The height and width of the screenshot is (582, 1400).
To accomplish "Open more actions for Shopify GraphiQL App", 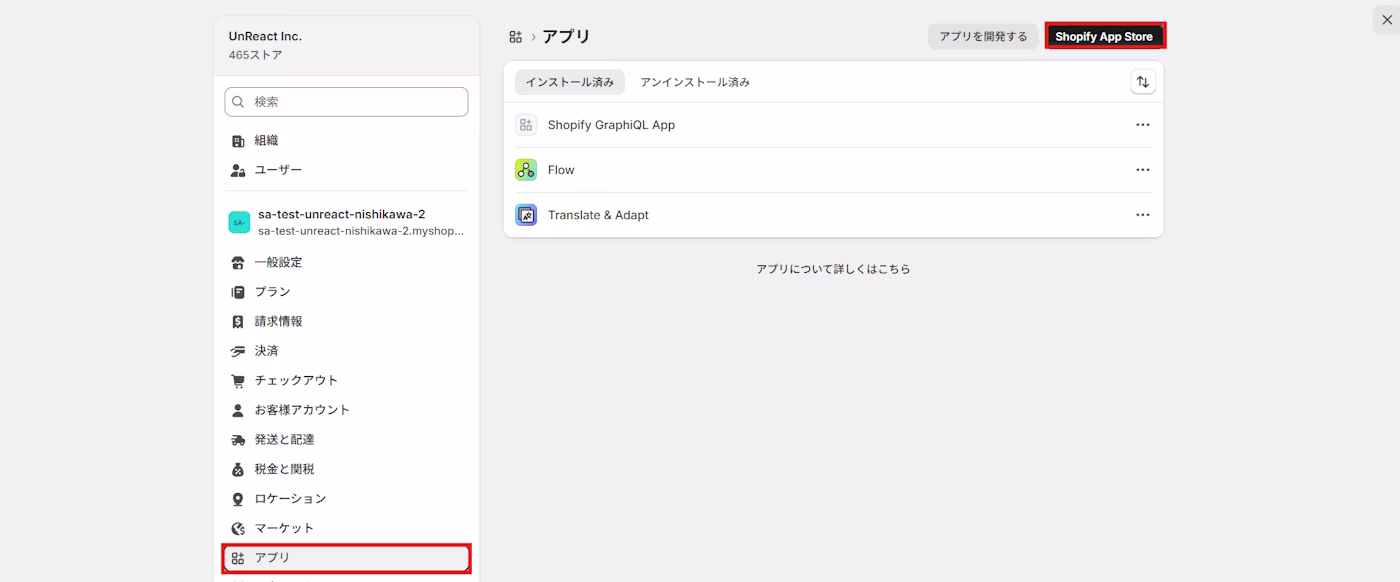I will coord(1143,125).
